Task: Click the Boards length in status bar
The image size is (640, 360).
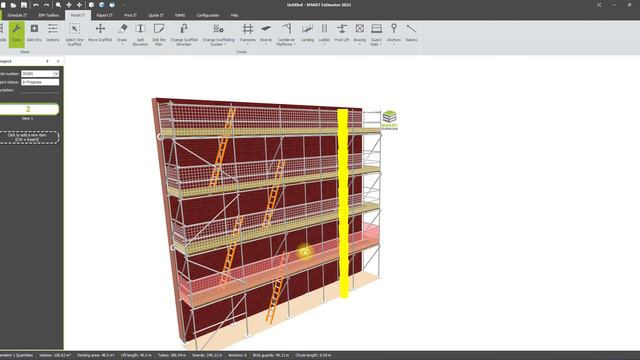Action: pyautogui.click(x=207, y=355)
